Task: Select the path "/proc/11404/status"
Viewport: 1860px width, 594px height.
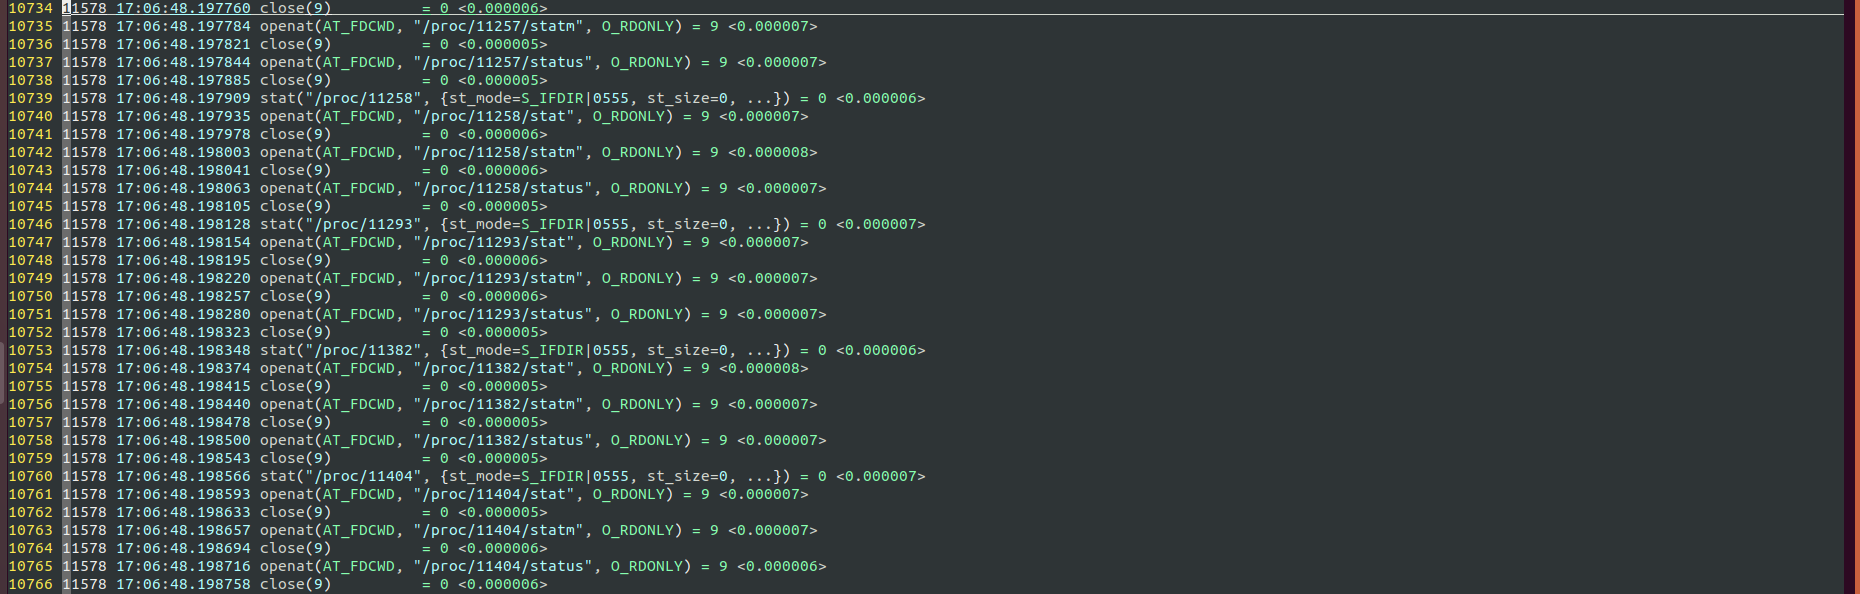Action: point(503,566)
